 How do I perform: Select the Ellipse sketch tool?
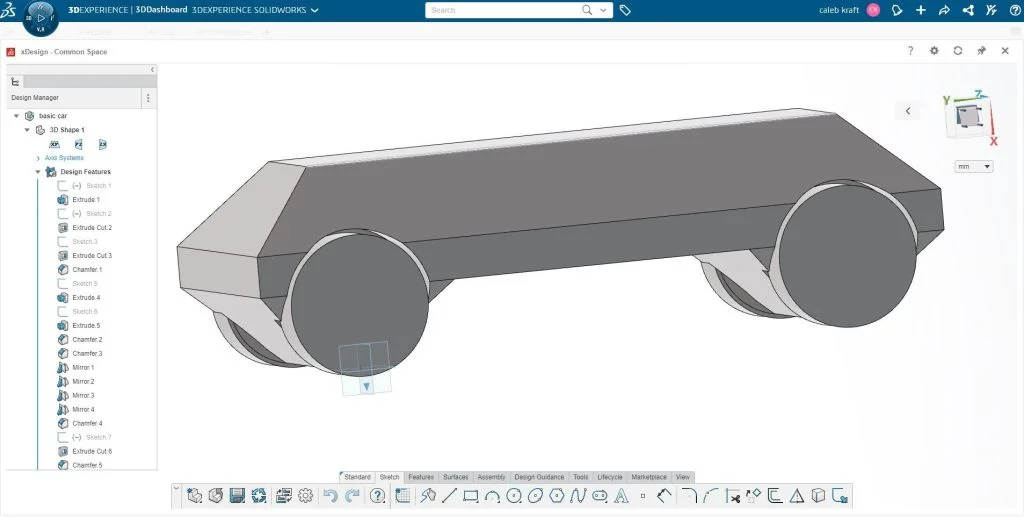(x=536, y=496)
